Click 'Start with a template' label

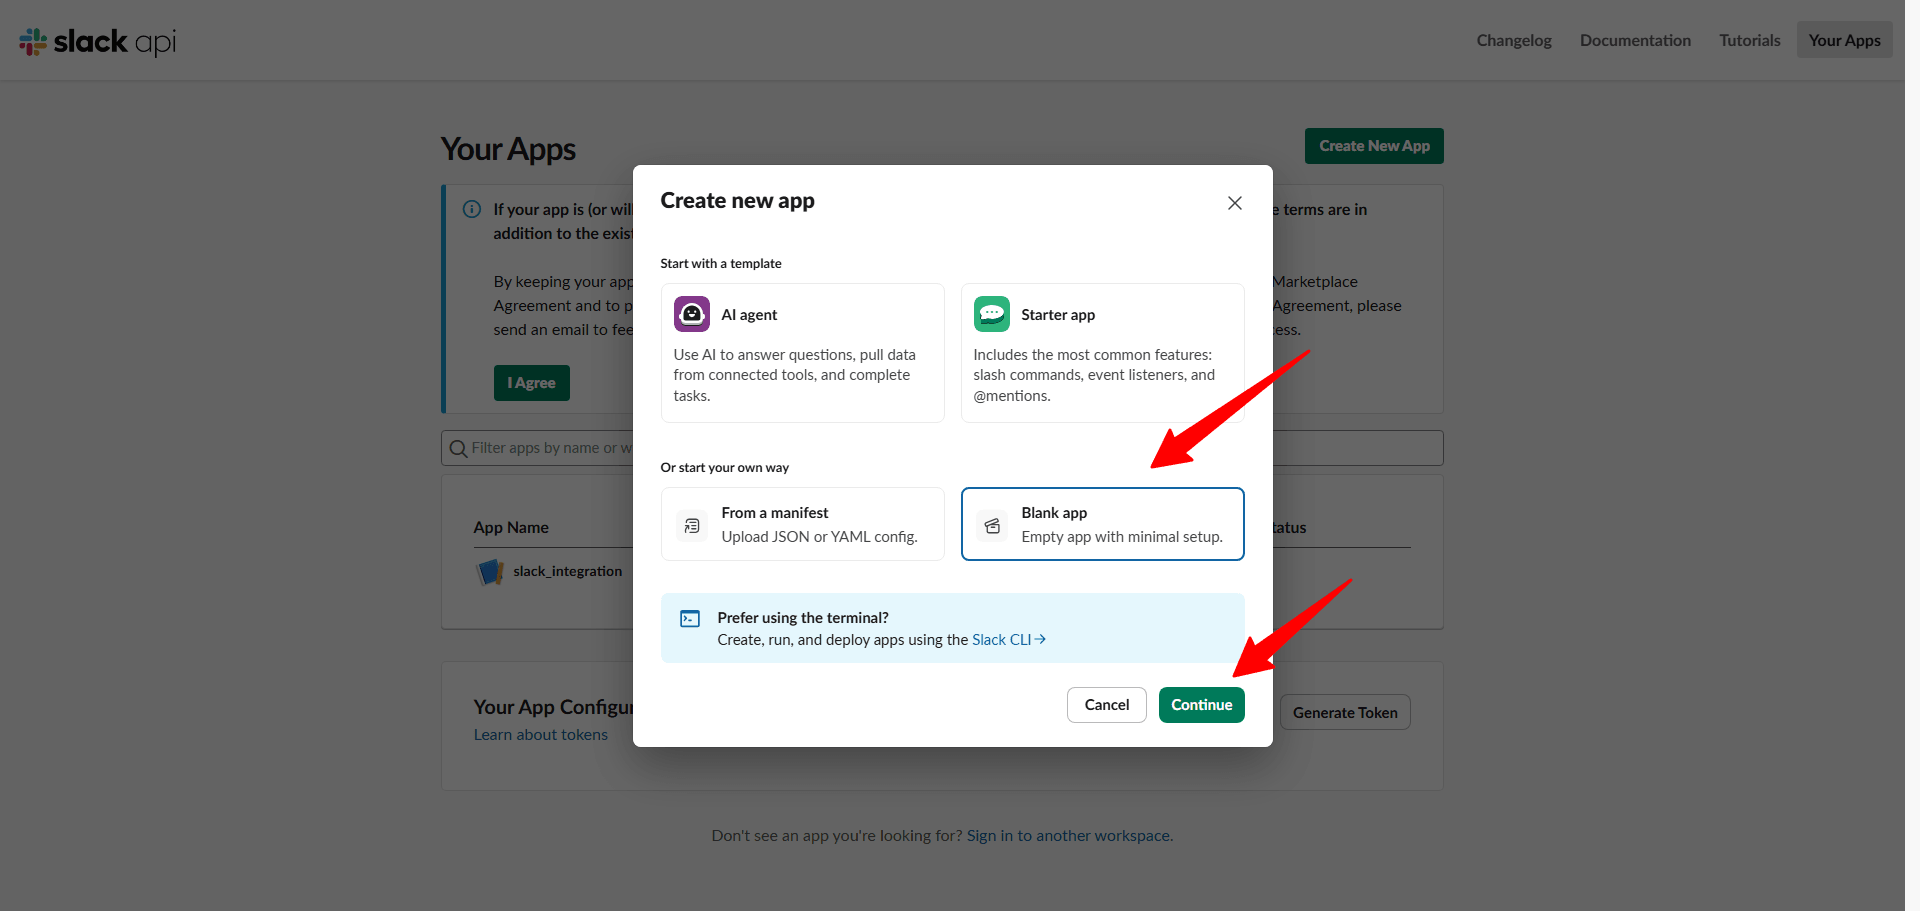[x=721, y=264]
